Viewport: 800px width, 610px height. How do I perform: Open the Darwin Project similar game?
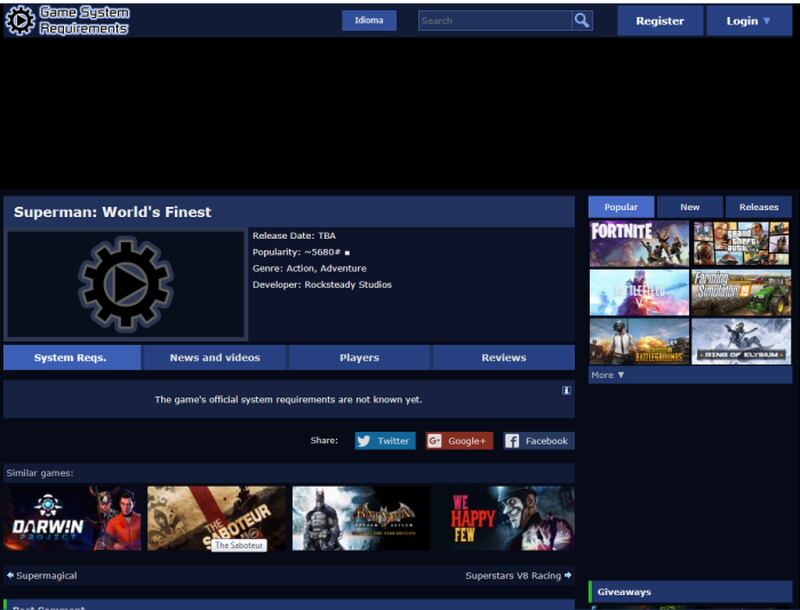72,518
